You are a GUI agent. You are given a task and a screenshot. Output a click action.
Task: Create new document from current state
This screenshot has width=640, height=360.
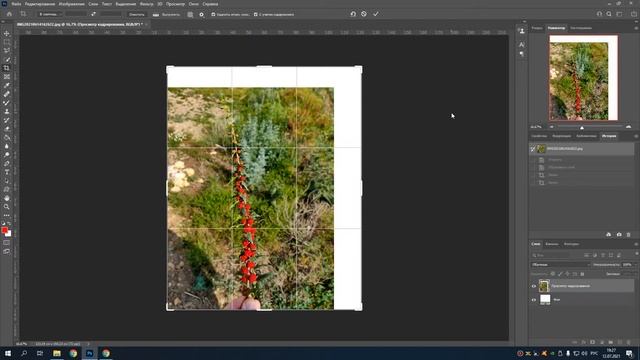(x=609, y=235)
